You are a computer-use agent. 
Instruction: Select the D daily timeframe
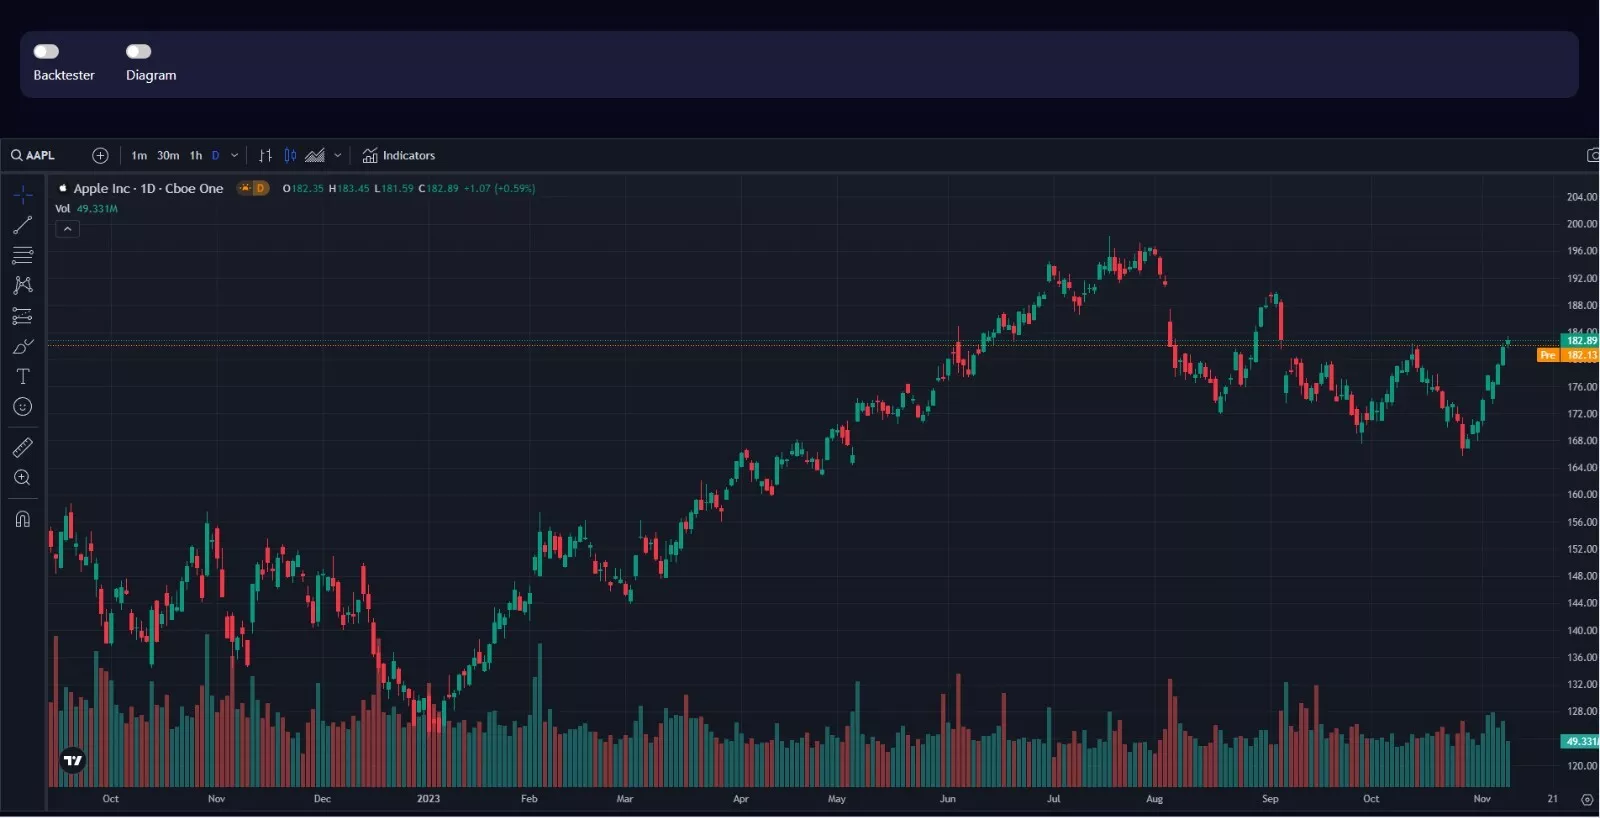pyautogui.click(x=215, y=155)
